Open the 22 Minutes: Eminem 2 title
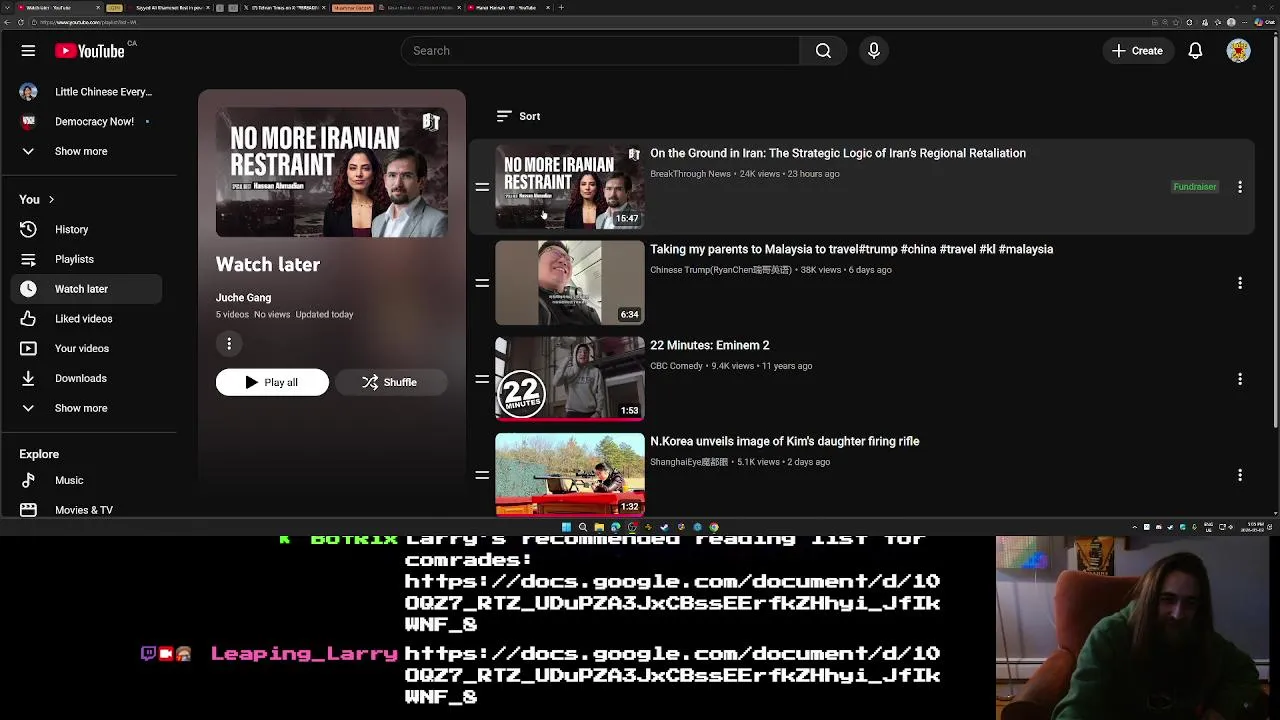 tap(709, 345)
